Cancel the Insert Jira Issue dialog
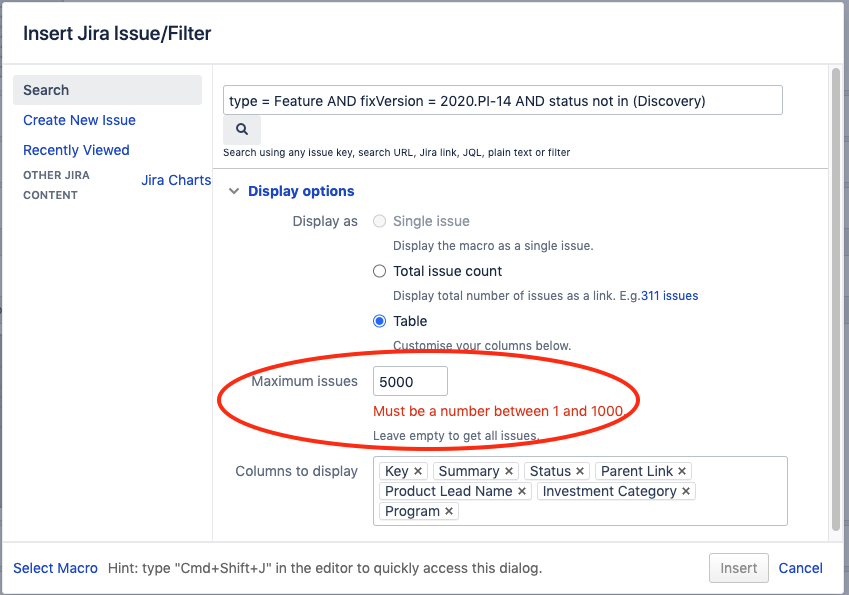 tap(800, 568)
